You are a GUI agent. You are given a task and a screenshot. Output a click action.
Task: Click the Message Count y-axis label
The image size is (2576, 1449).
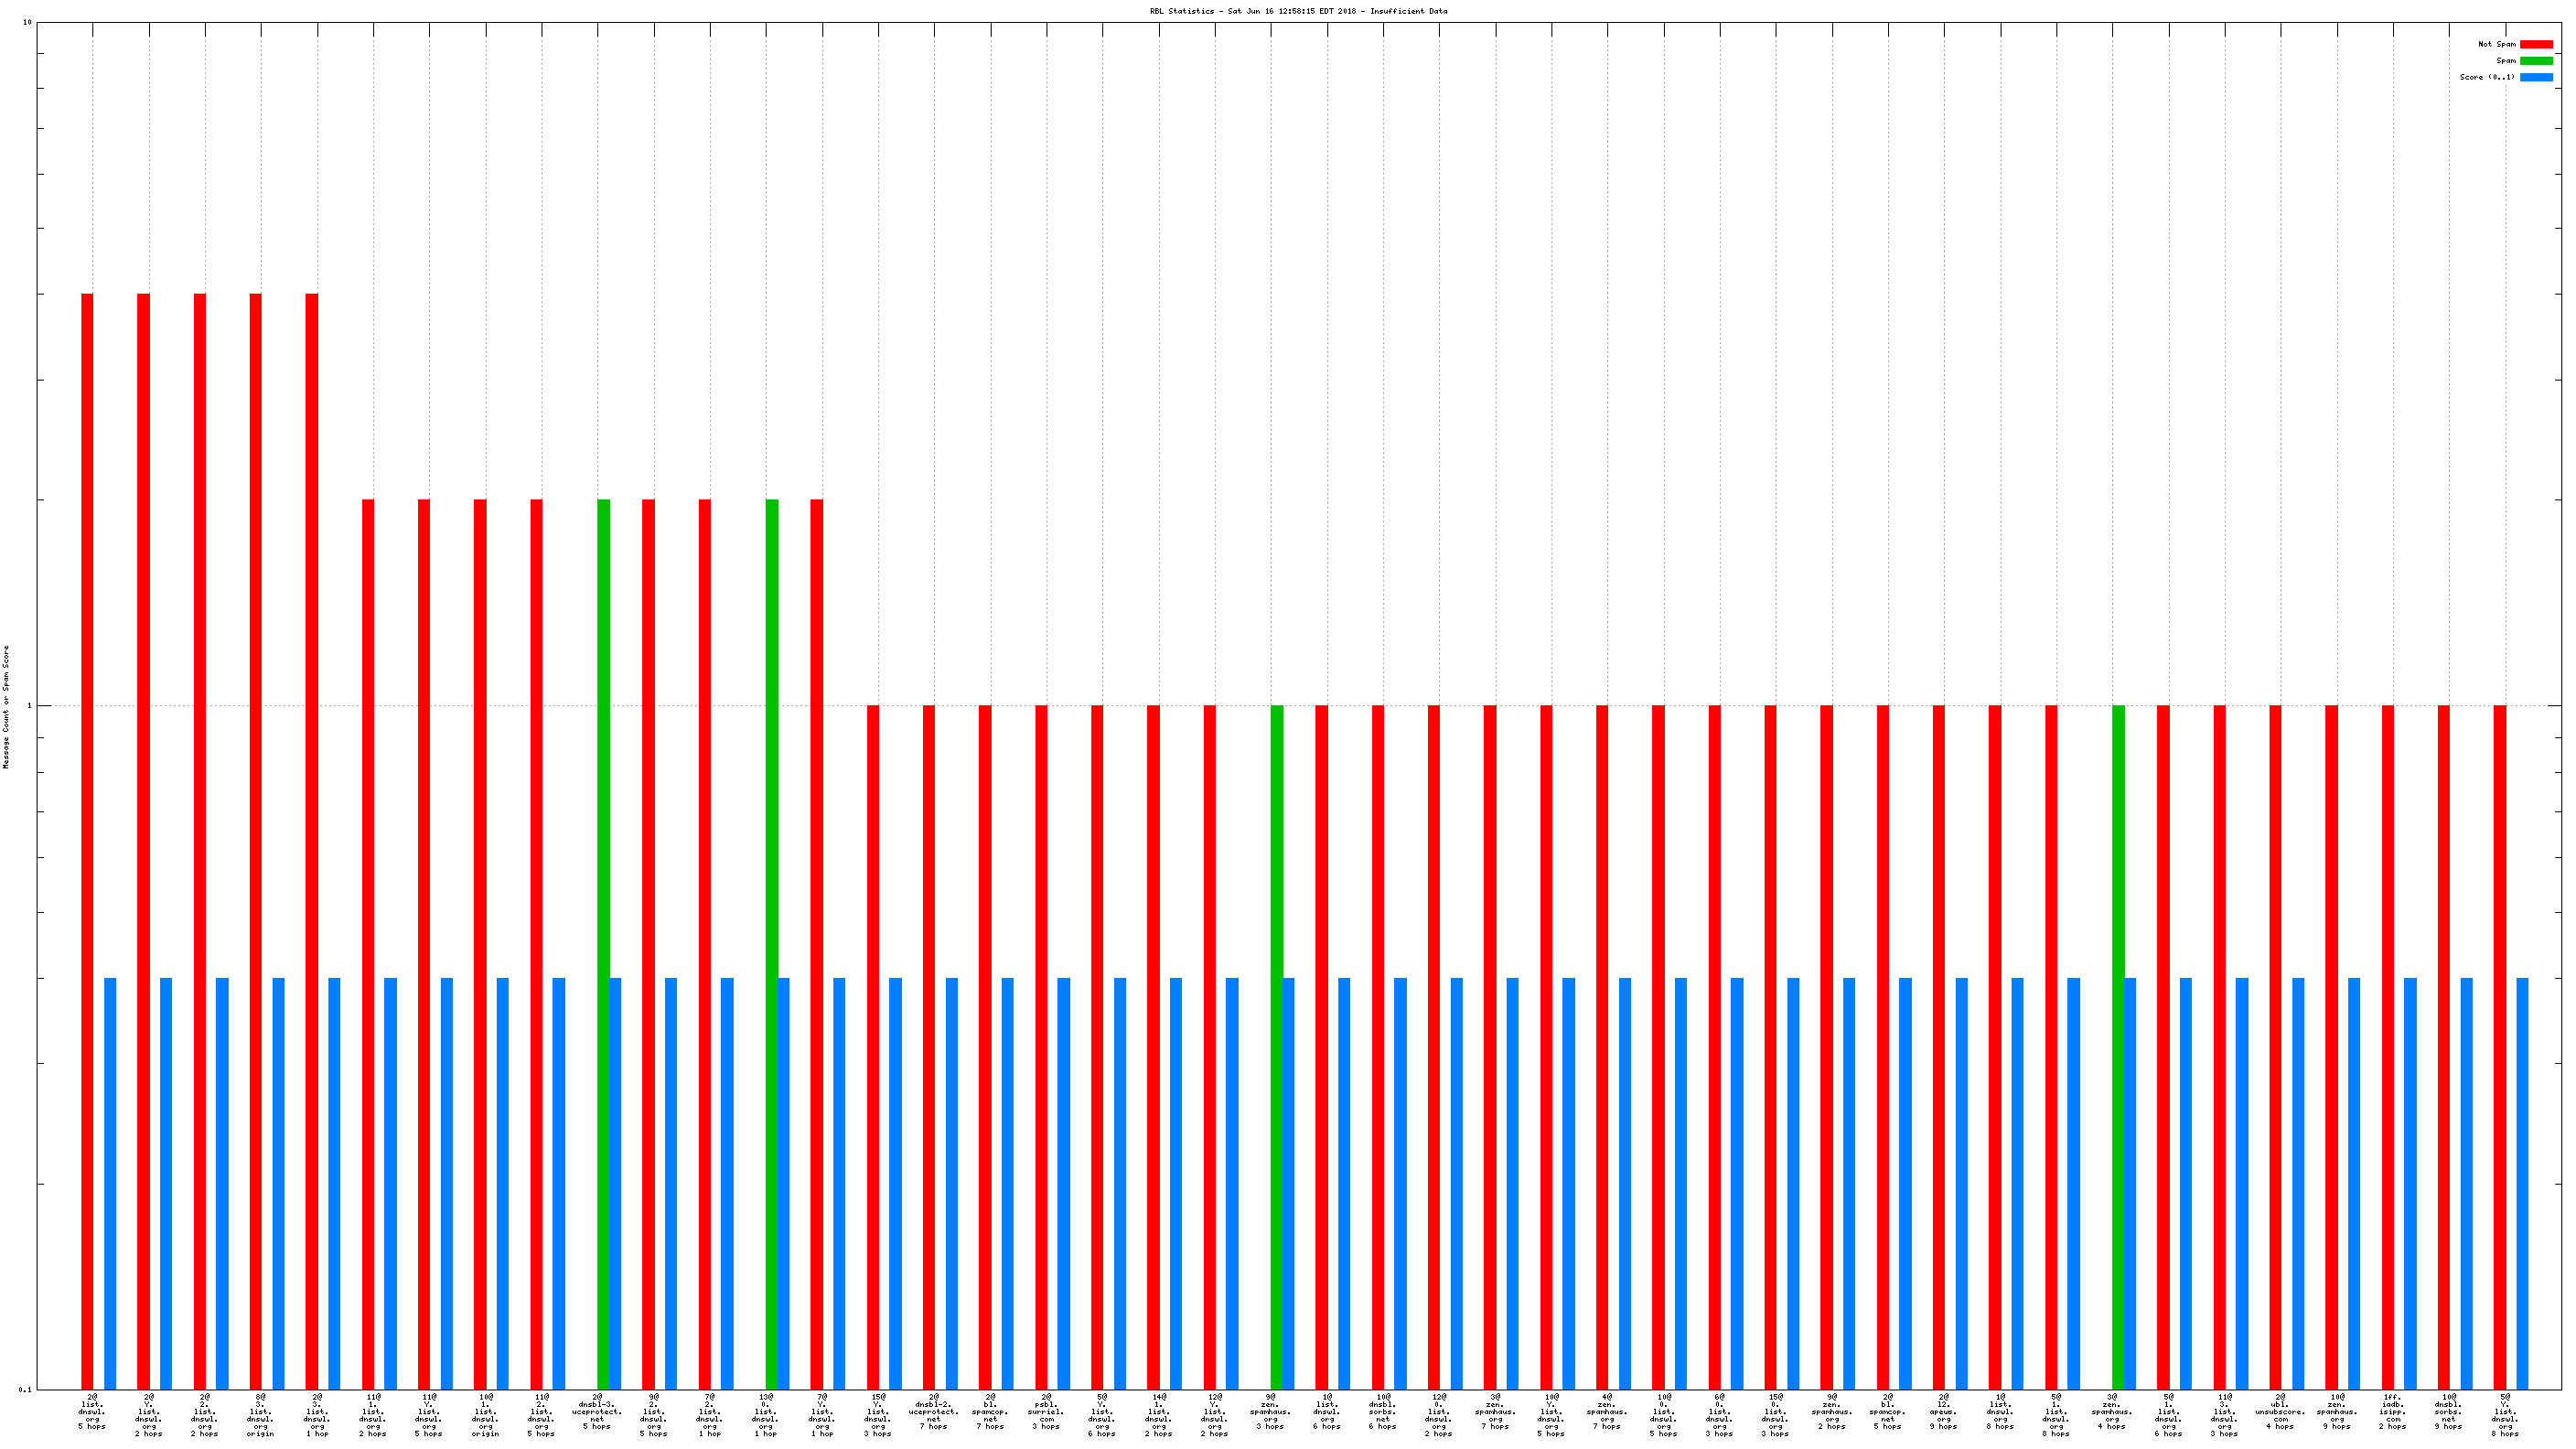[6, 706]
